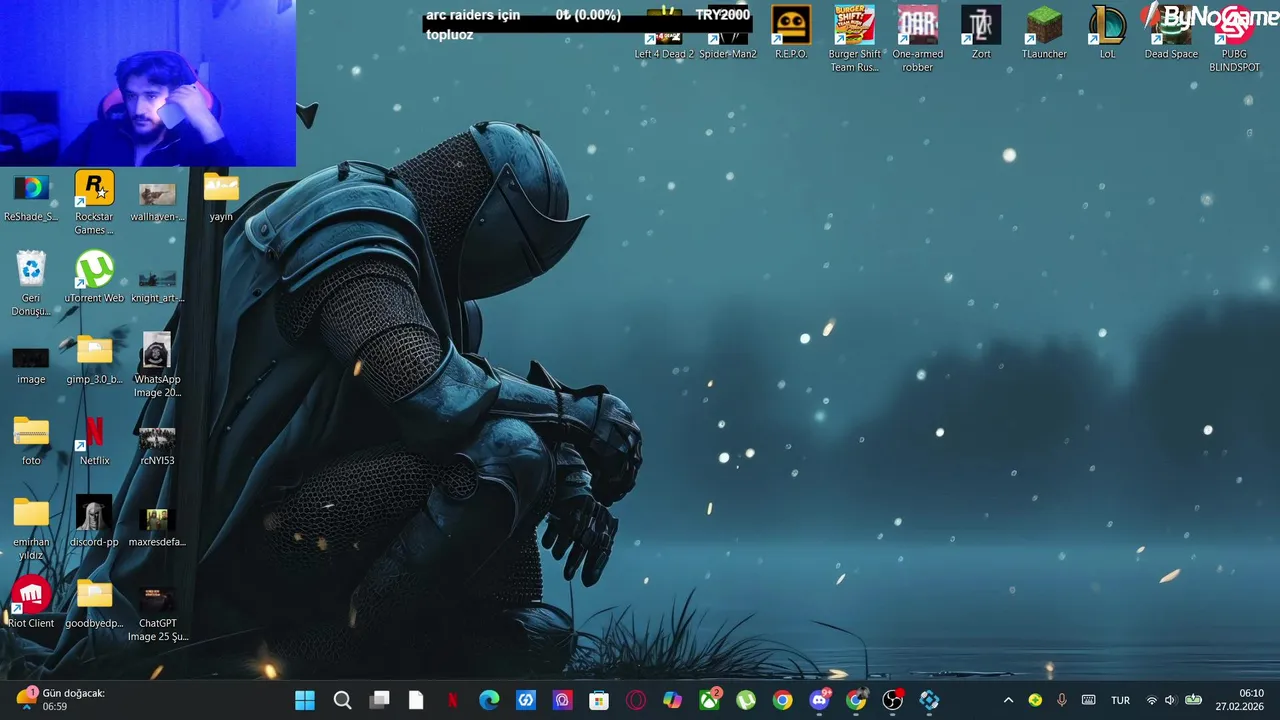Open Task View in taskbar

point(379,700)
